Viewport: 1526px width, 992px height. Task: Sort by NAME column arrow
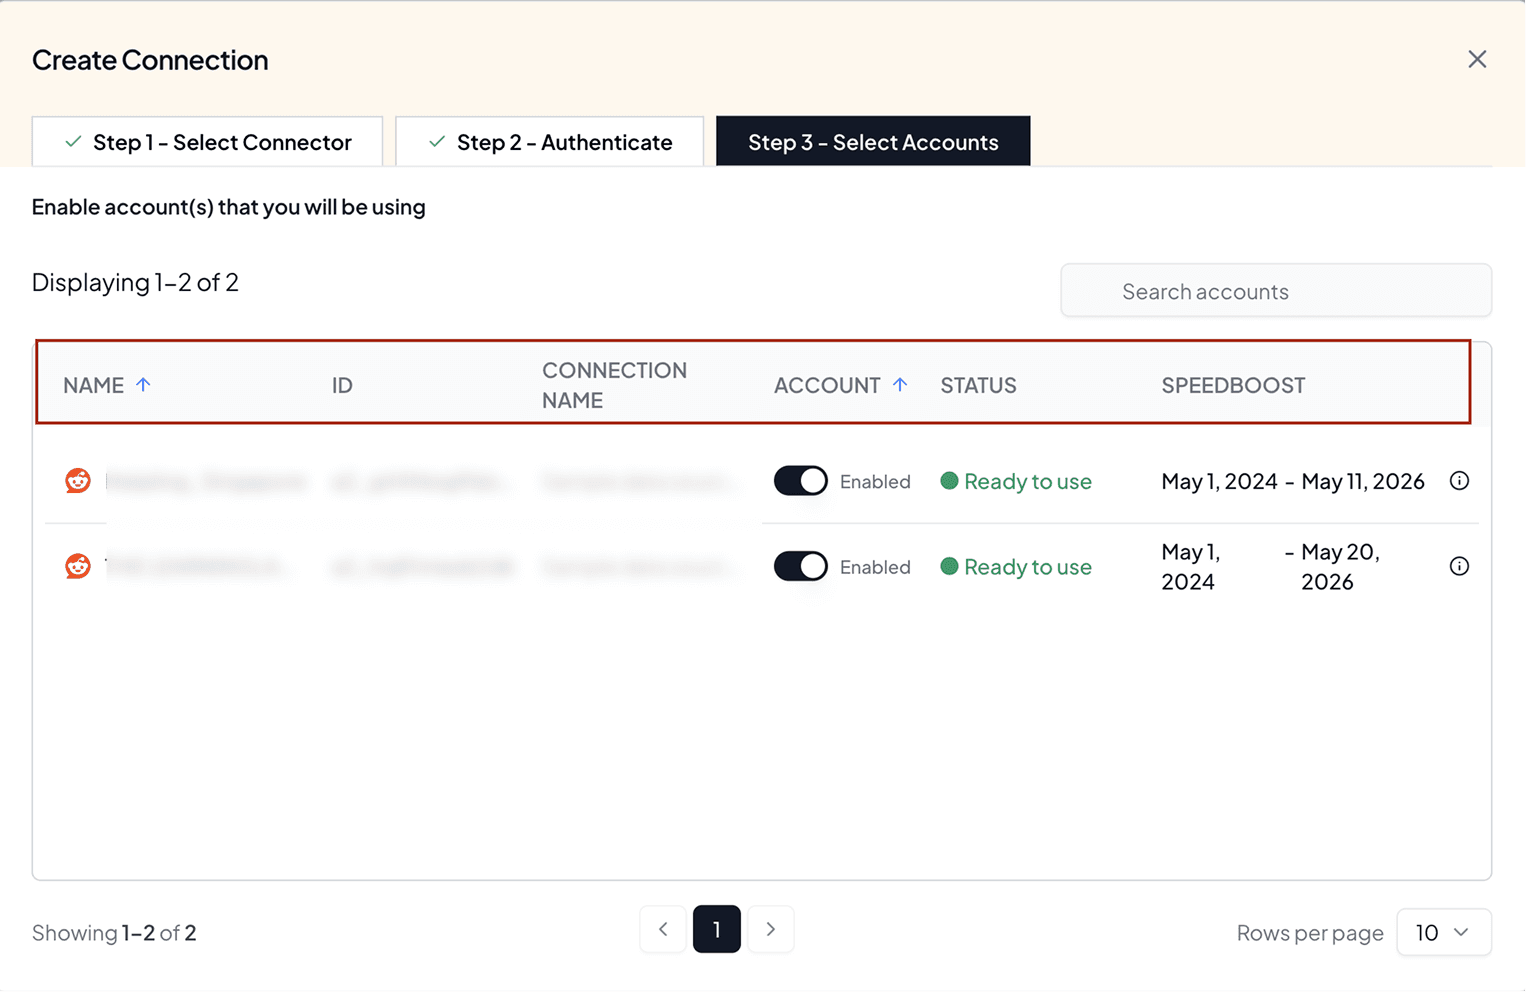click(143, 385)
